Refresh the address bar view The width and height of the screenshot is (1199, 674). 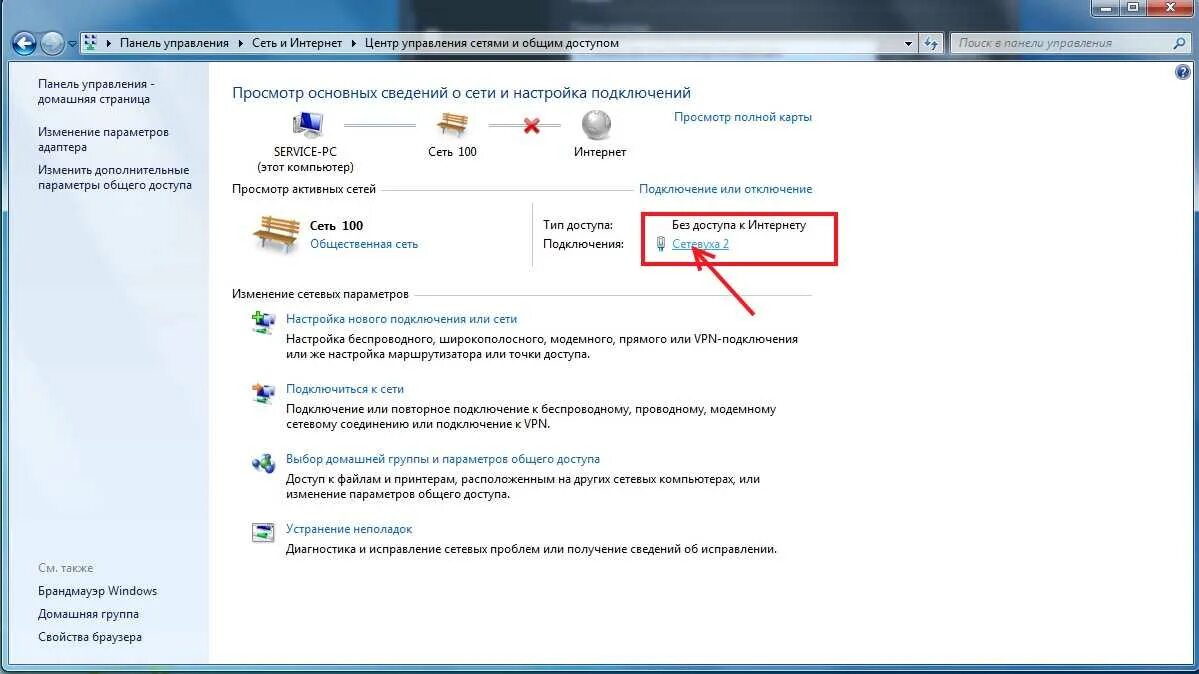tap(931, 44)
